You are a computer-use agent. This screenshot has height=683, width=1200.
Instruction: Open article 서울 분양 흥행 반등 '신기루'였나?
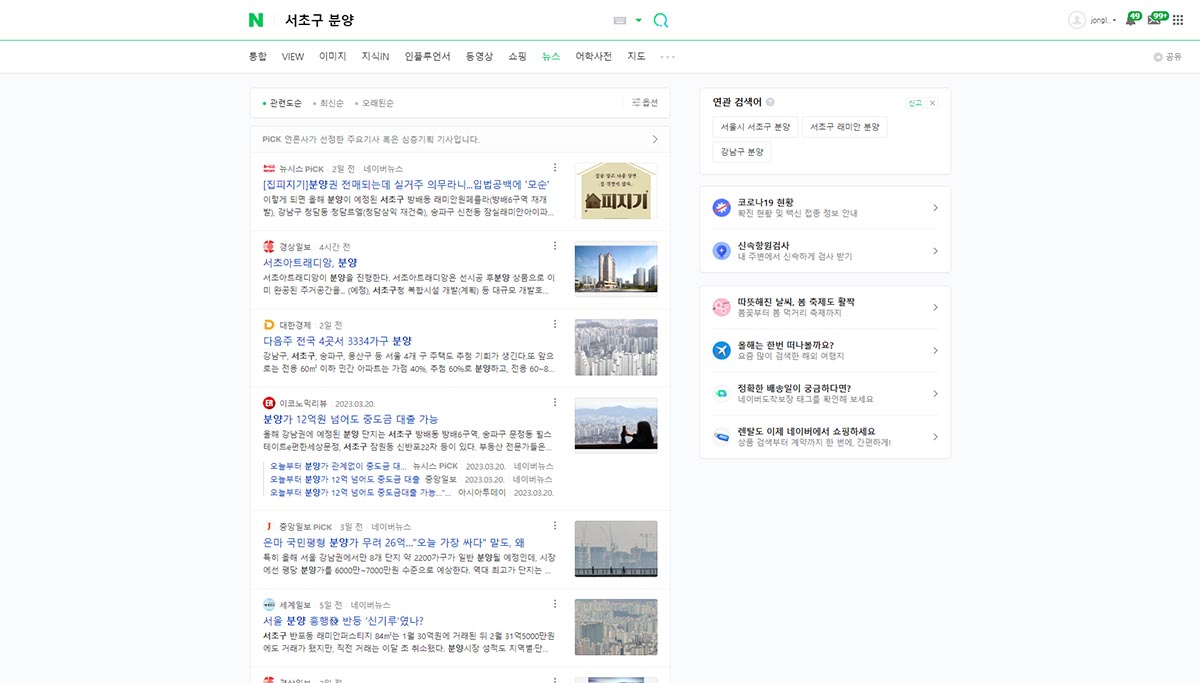[343, 621]
